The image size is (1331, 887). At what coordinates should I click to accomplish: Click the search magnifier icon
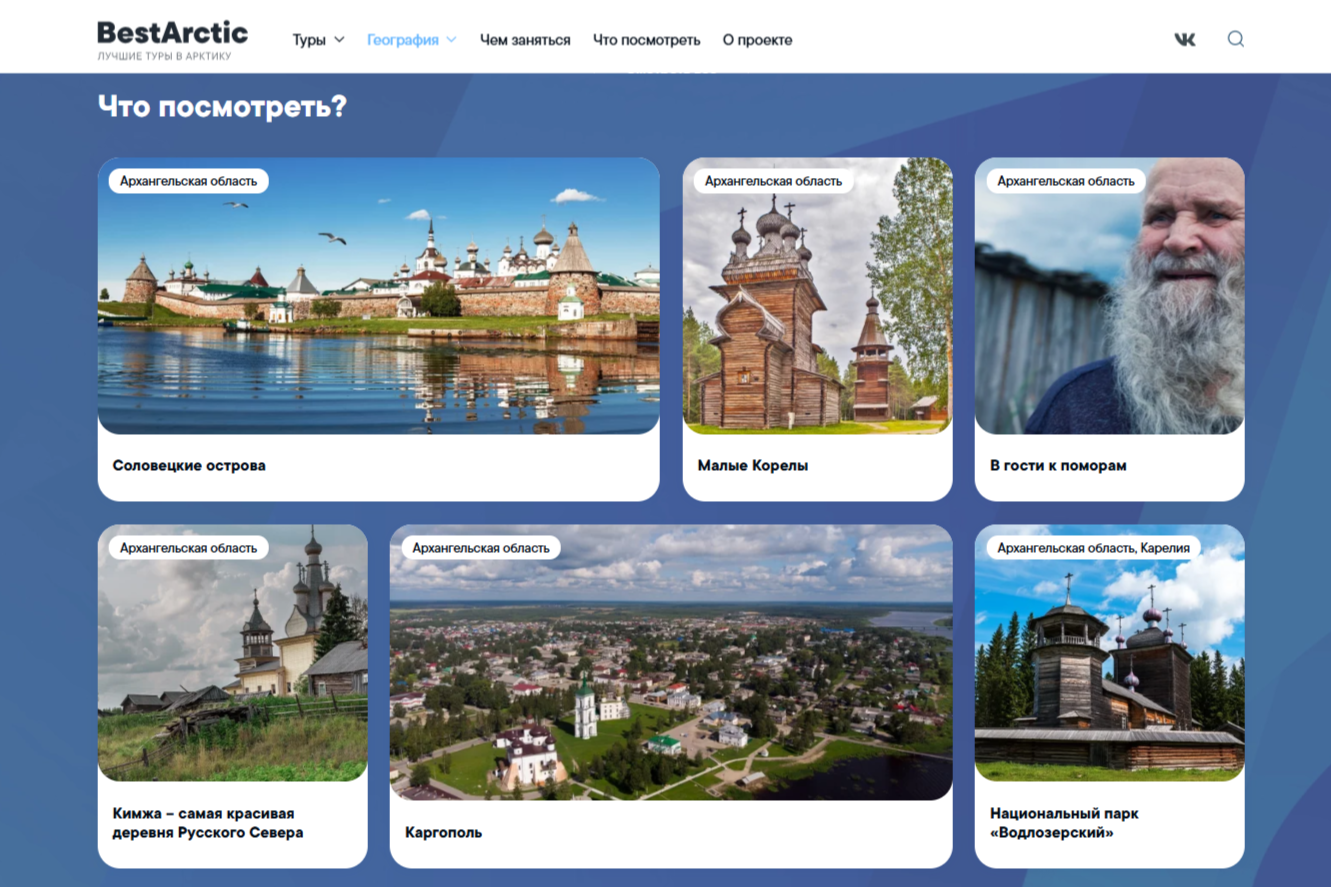tap(1236, 39)
